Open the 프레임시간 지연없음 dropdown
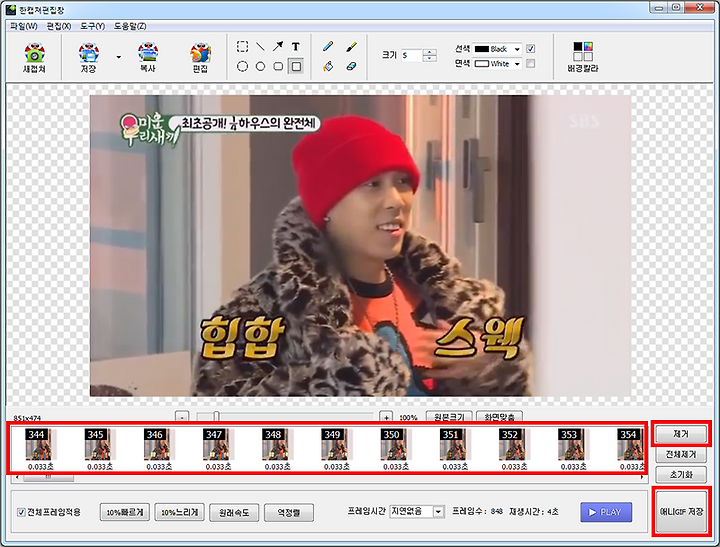This screenshot has height=547, width=720. click(x=417, y=511)
